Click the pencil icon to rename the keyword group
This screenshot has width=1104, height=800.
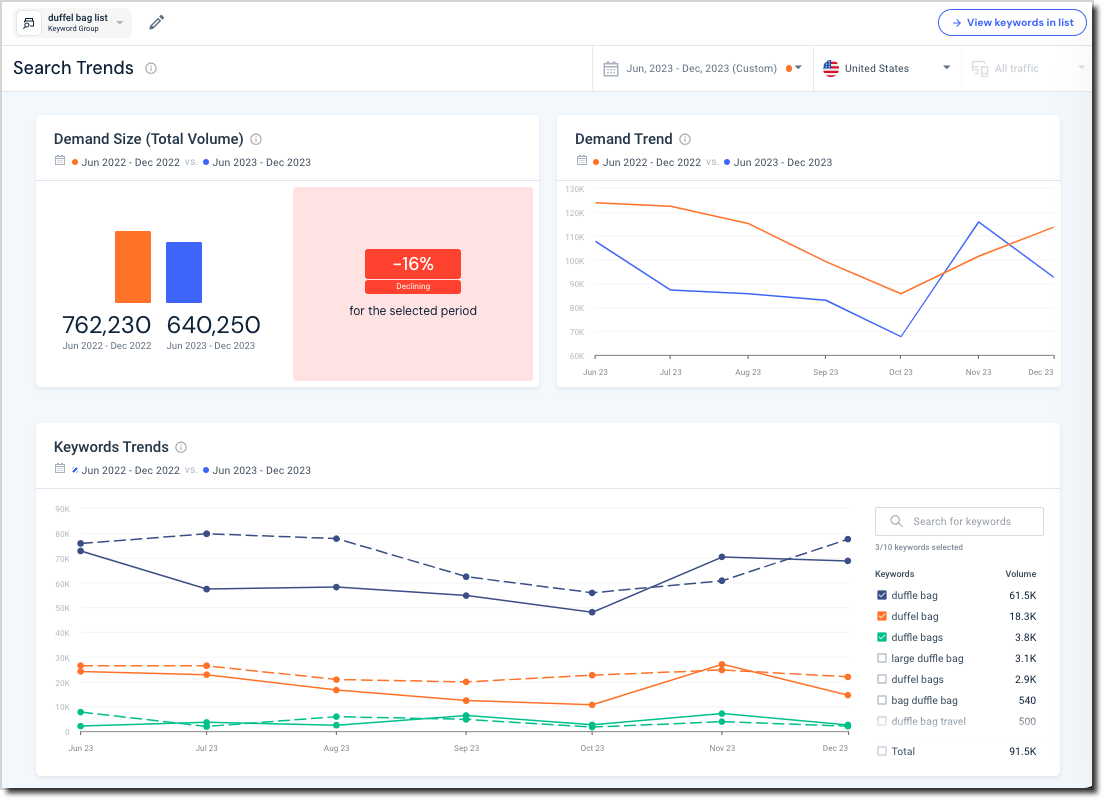pos(154,21)
